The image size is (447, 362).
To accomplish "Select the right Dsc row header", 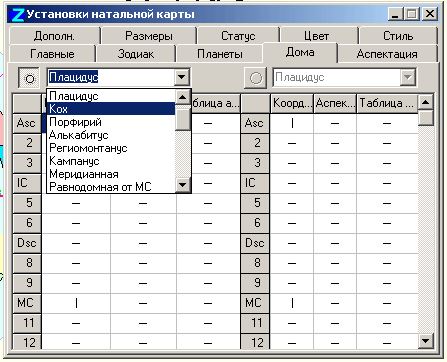I will click(255, 243).
